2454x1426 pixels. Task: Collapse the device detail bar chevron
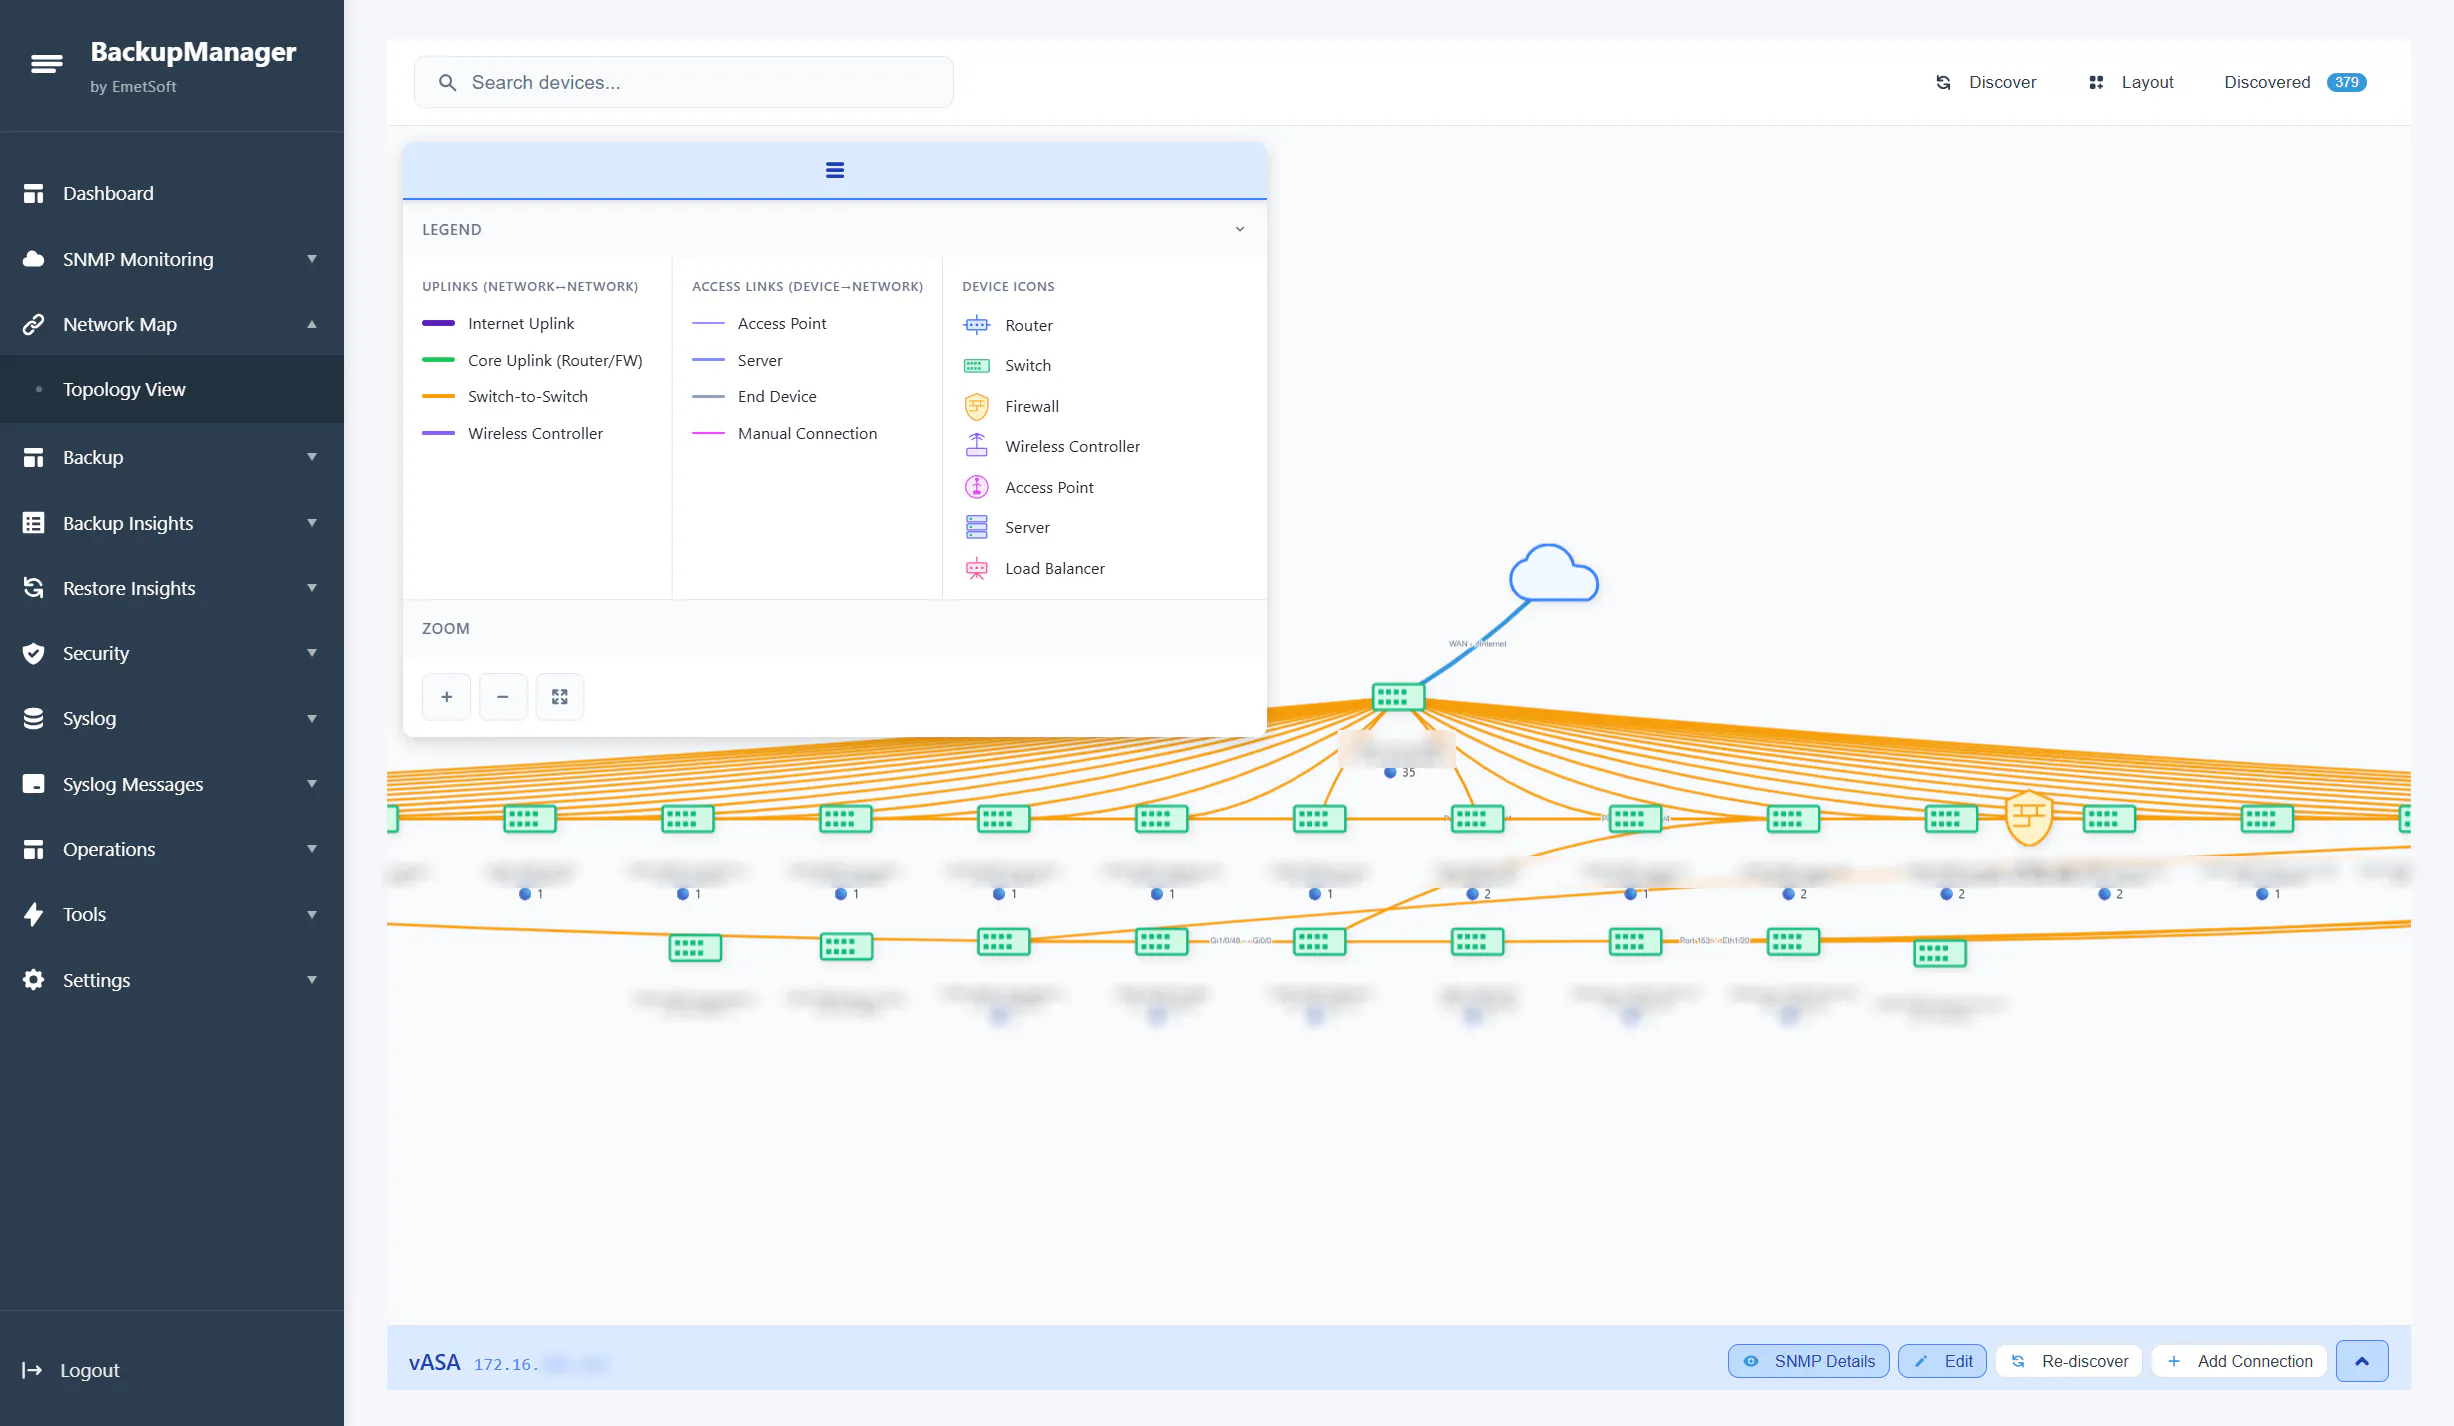pyautogui.click(x=2362, y=1361)
